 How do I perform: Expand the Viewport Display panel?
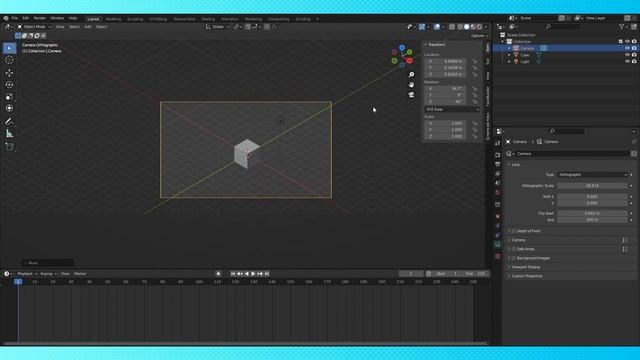[x=526, y=267]
